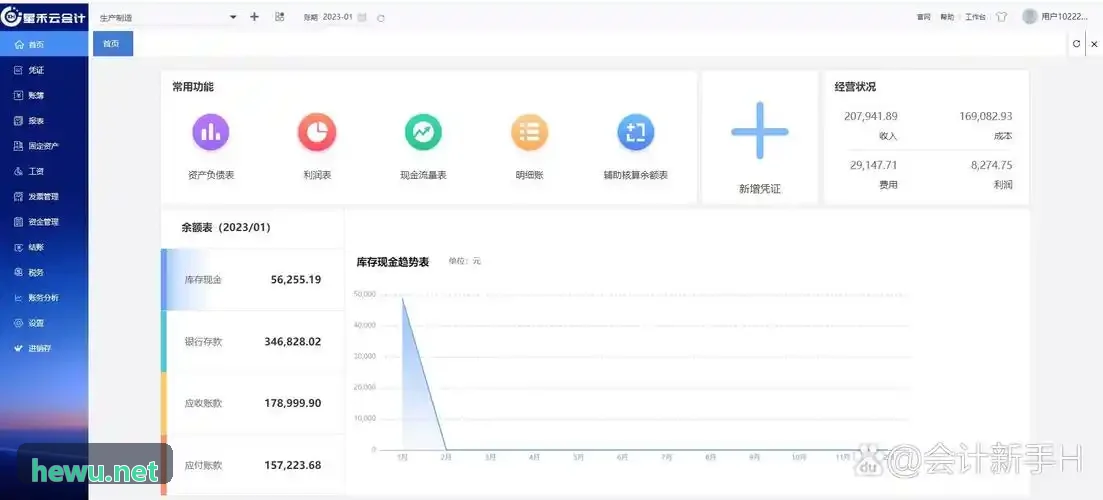The width and height of the screenshot is (1103, 500).
Task: Click the refresh icon beside the period
Action: tap(381, 18)
